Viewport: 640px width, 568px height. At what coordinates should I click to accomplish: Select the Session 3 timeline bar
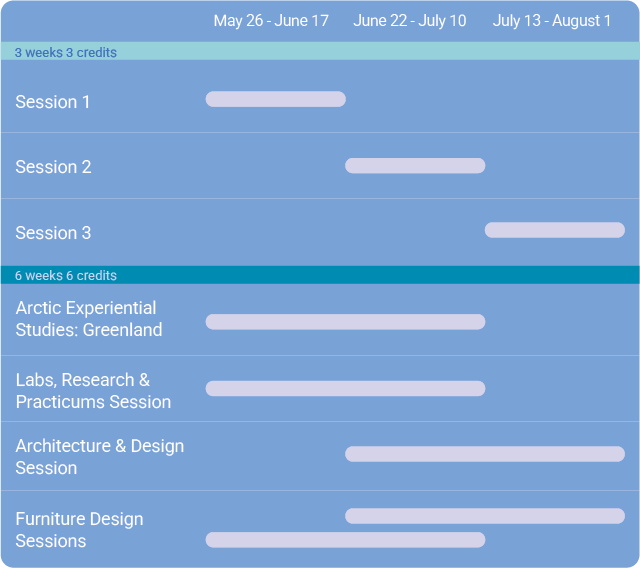(x=555, y=230)
